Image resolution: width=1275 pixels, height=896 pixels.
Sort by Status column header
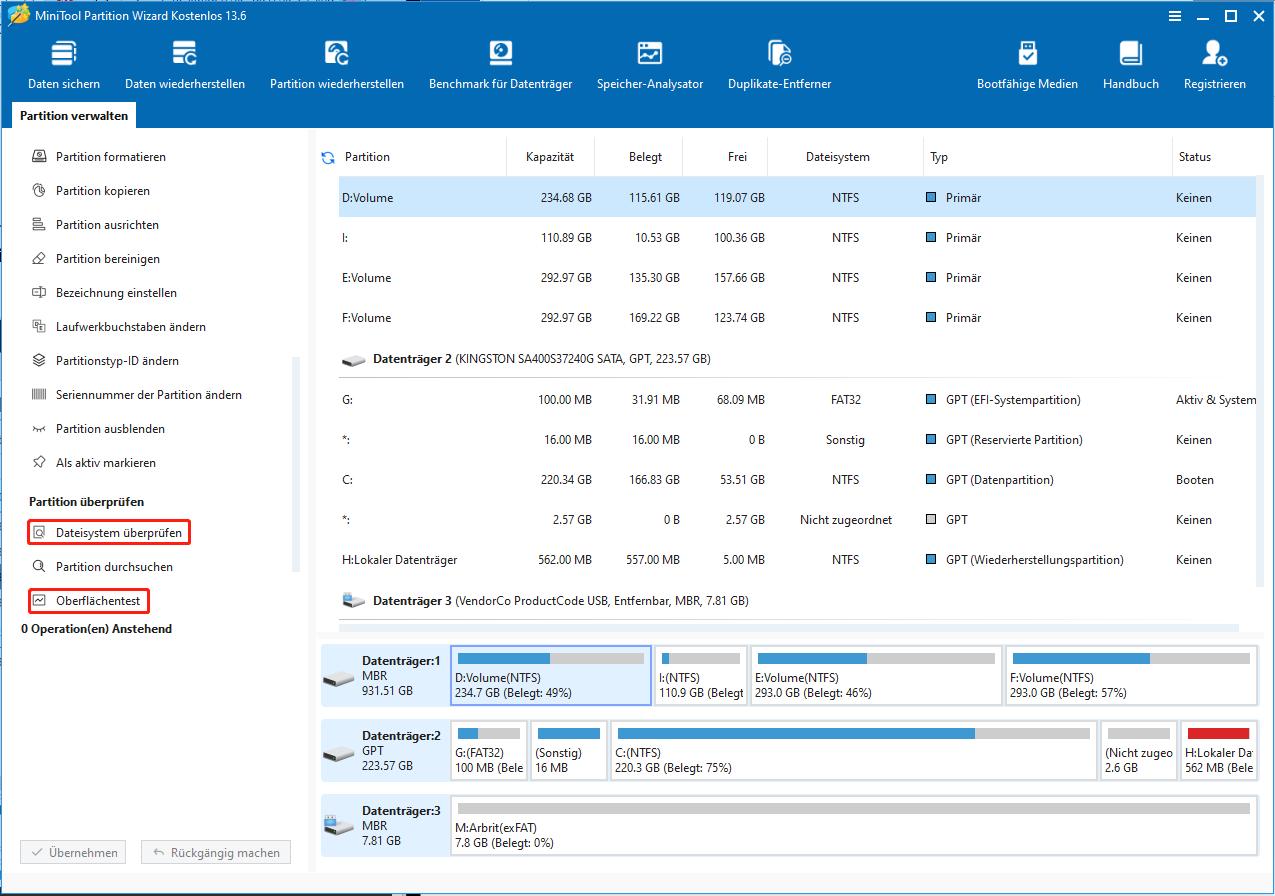coord(1194,157)
